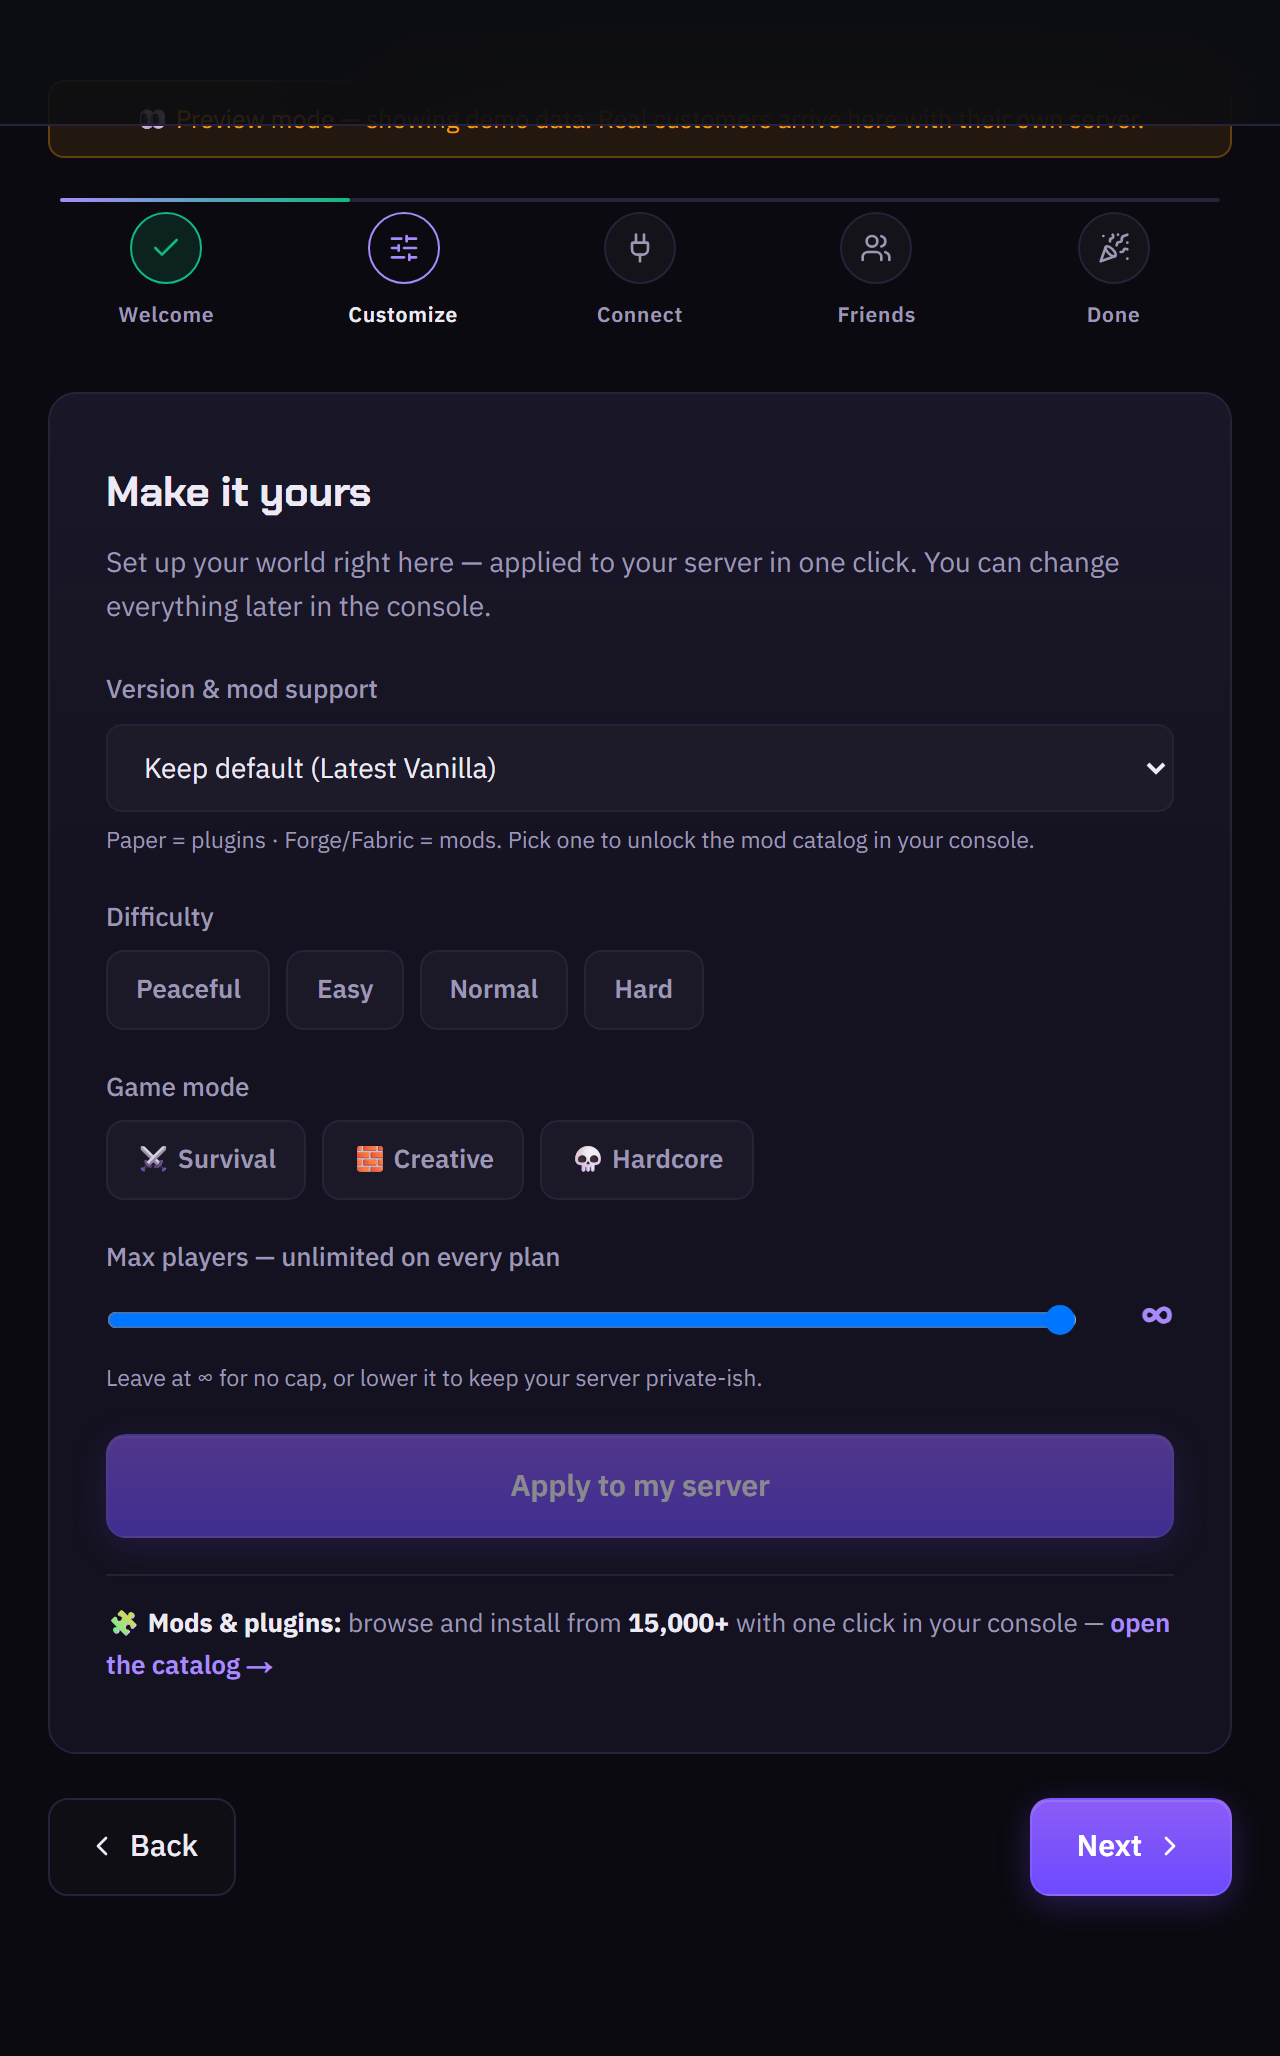Select Survival game mode with crossed swords
This screenshot has height=2056, width=1280.
(206, 1160)
